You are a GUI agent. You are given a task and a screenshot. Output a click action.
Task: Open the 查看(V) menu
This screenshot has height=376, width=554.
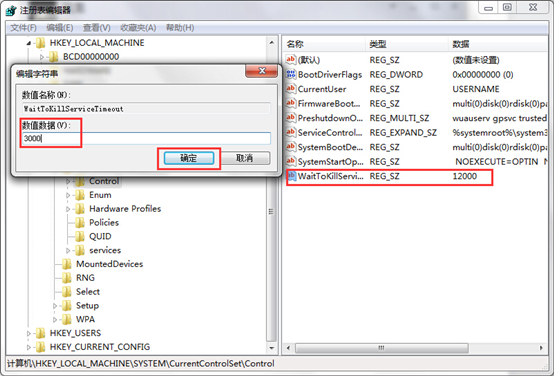click(96, 28)
